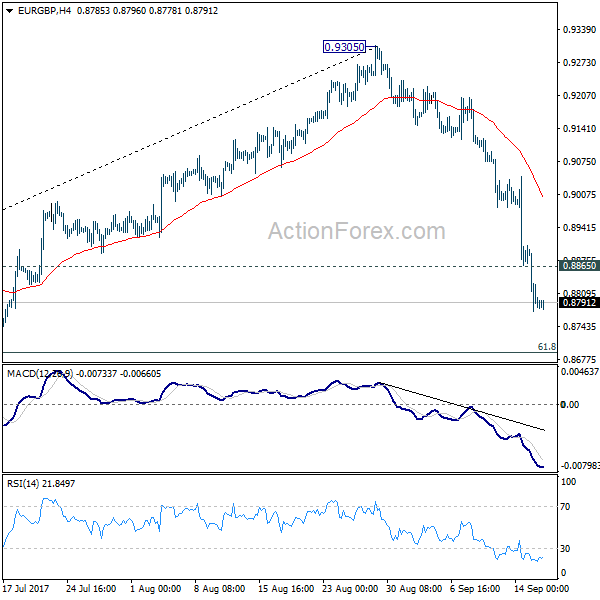This screenshot has width=600, height=600.
Task: Click the RSI 30 level label
Action: click(566, 549)
